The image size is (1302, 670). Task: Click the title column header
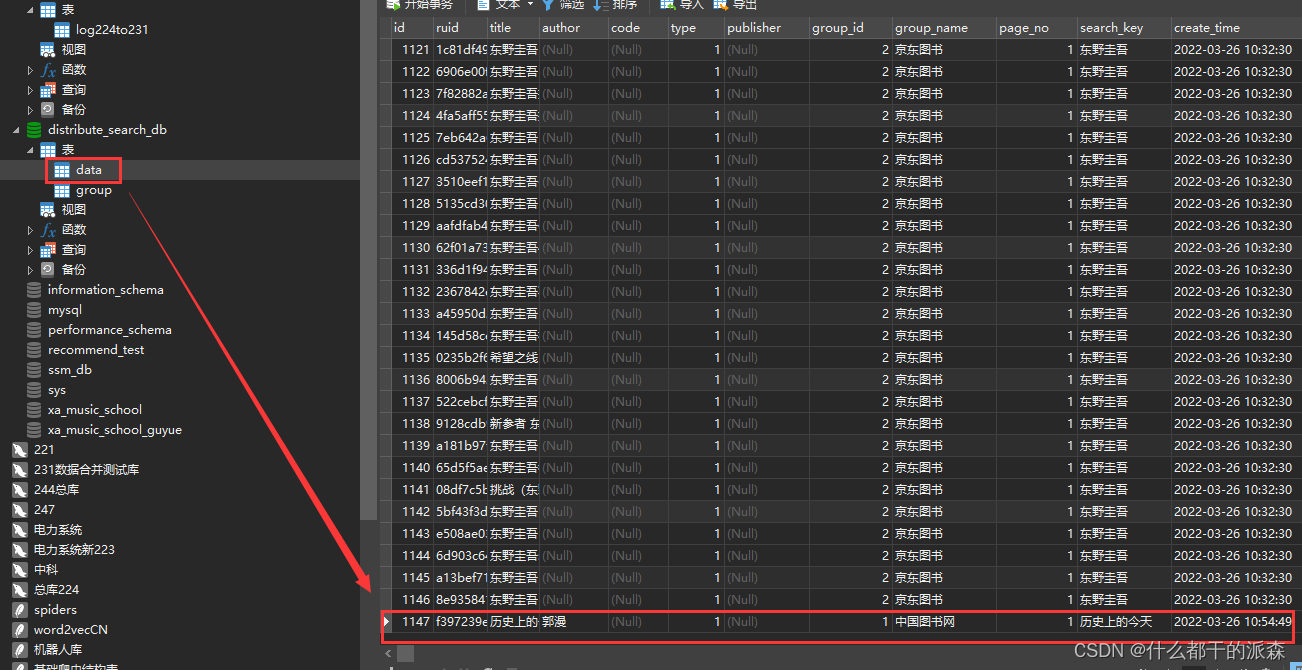(x=512, y=28)
